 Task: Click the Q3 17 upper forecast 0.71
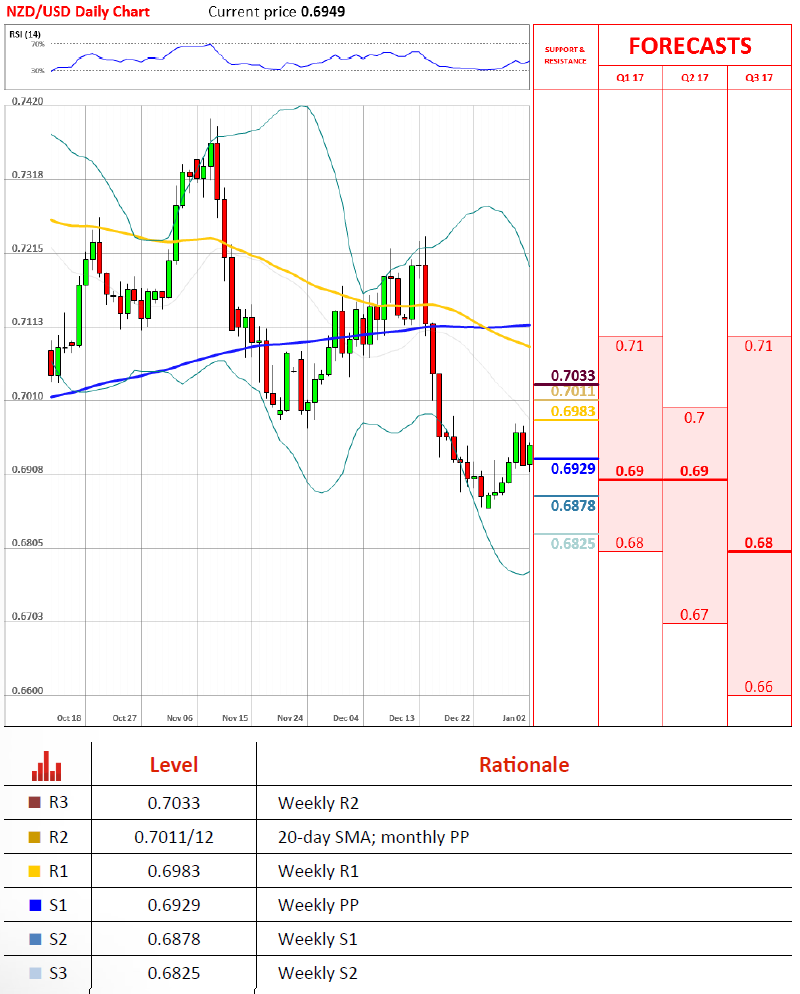pyautogui.click(x=759, y=345)
